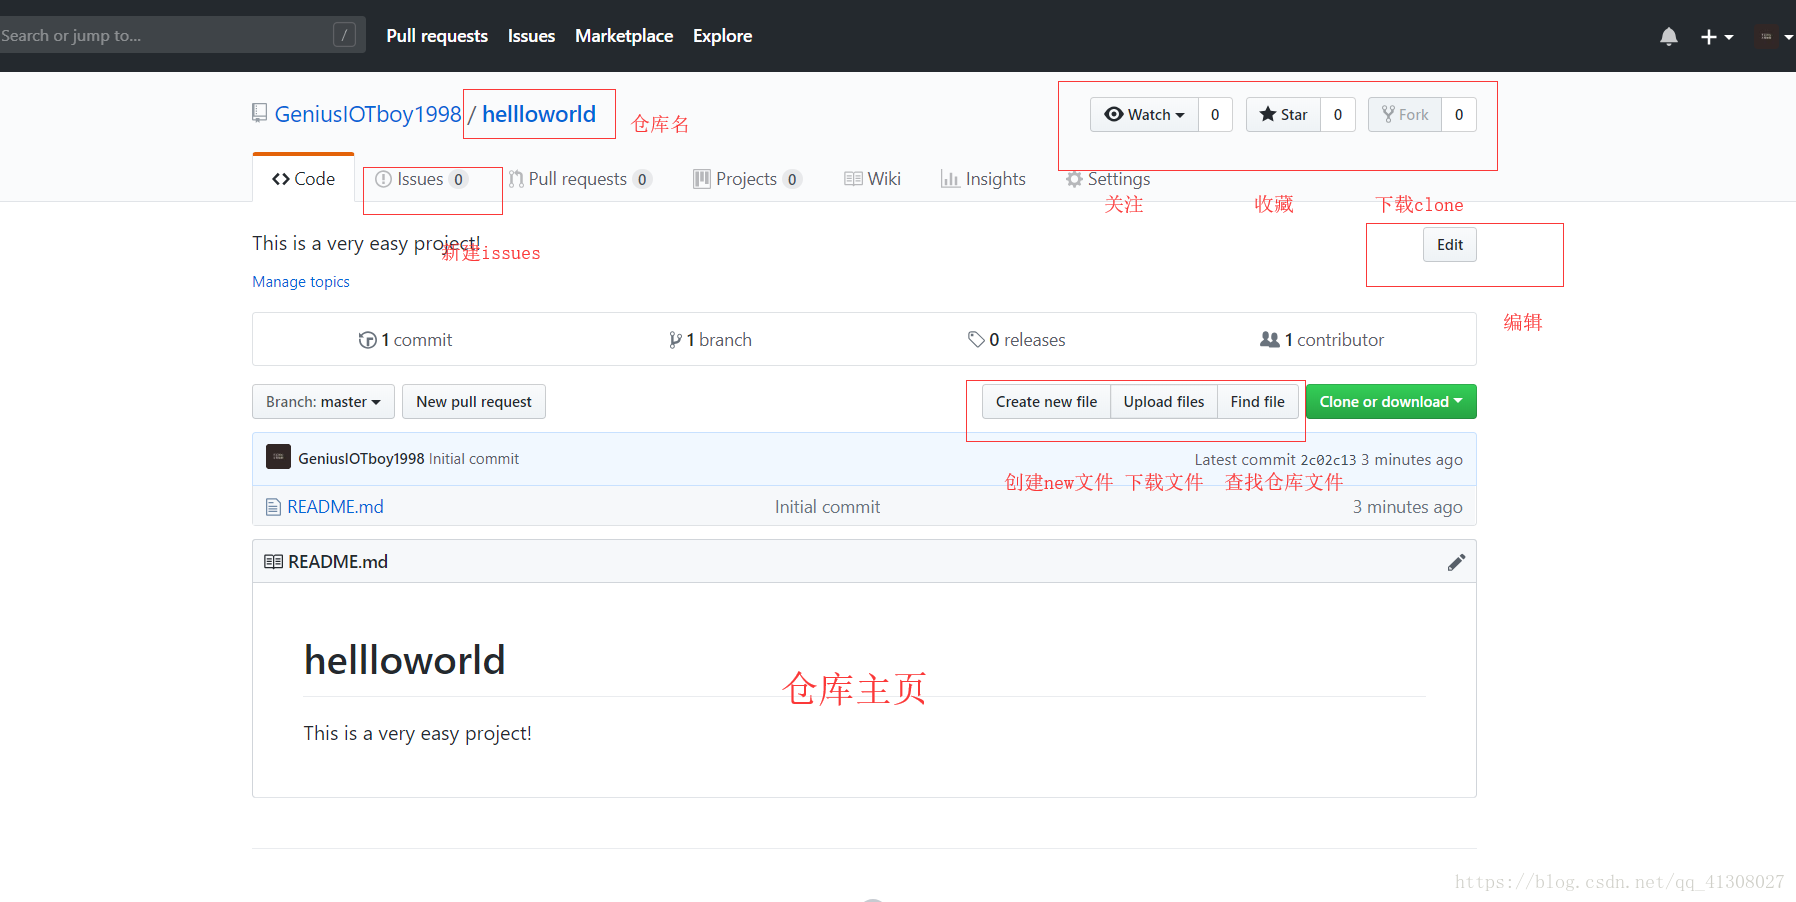Click the gear icon on Settings tab
Image resolution: width=1796 pixels, height=902 pixels.
pyautogui.click(x=1074, y=179)
